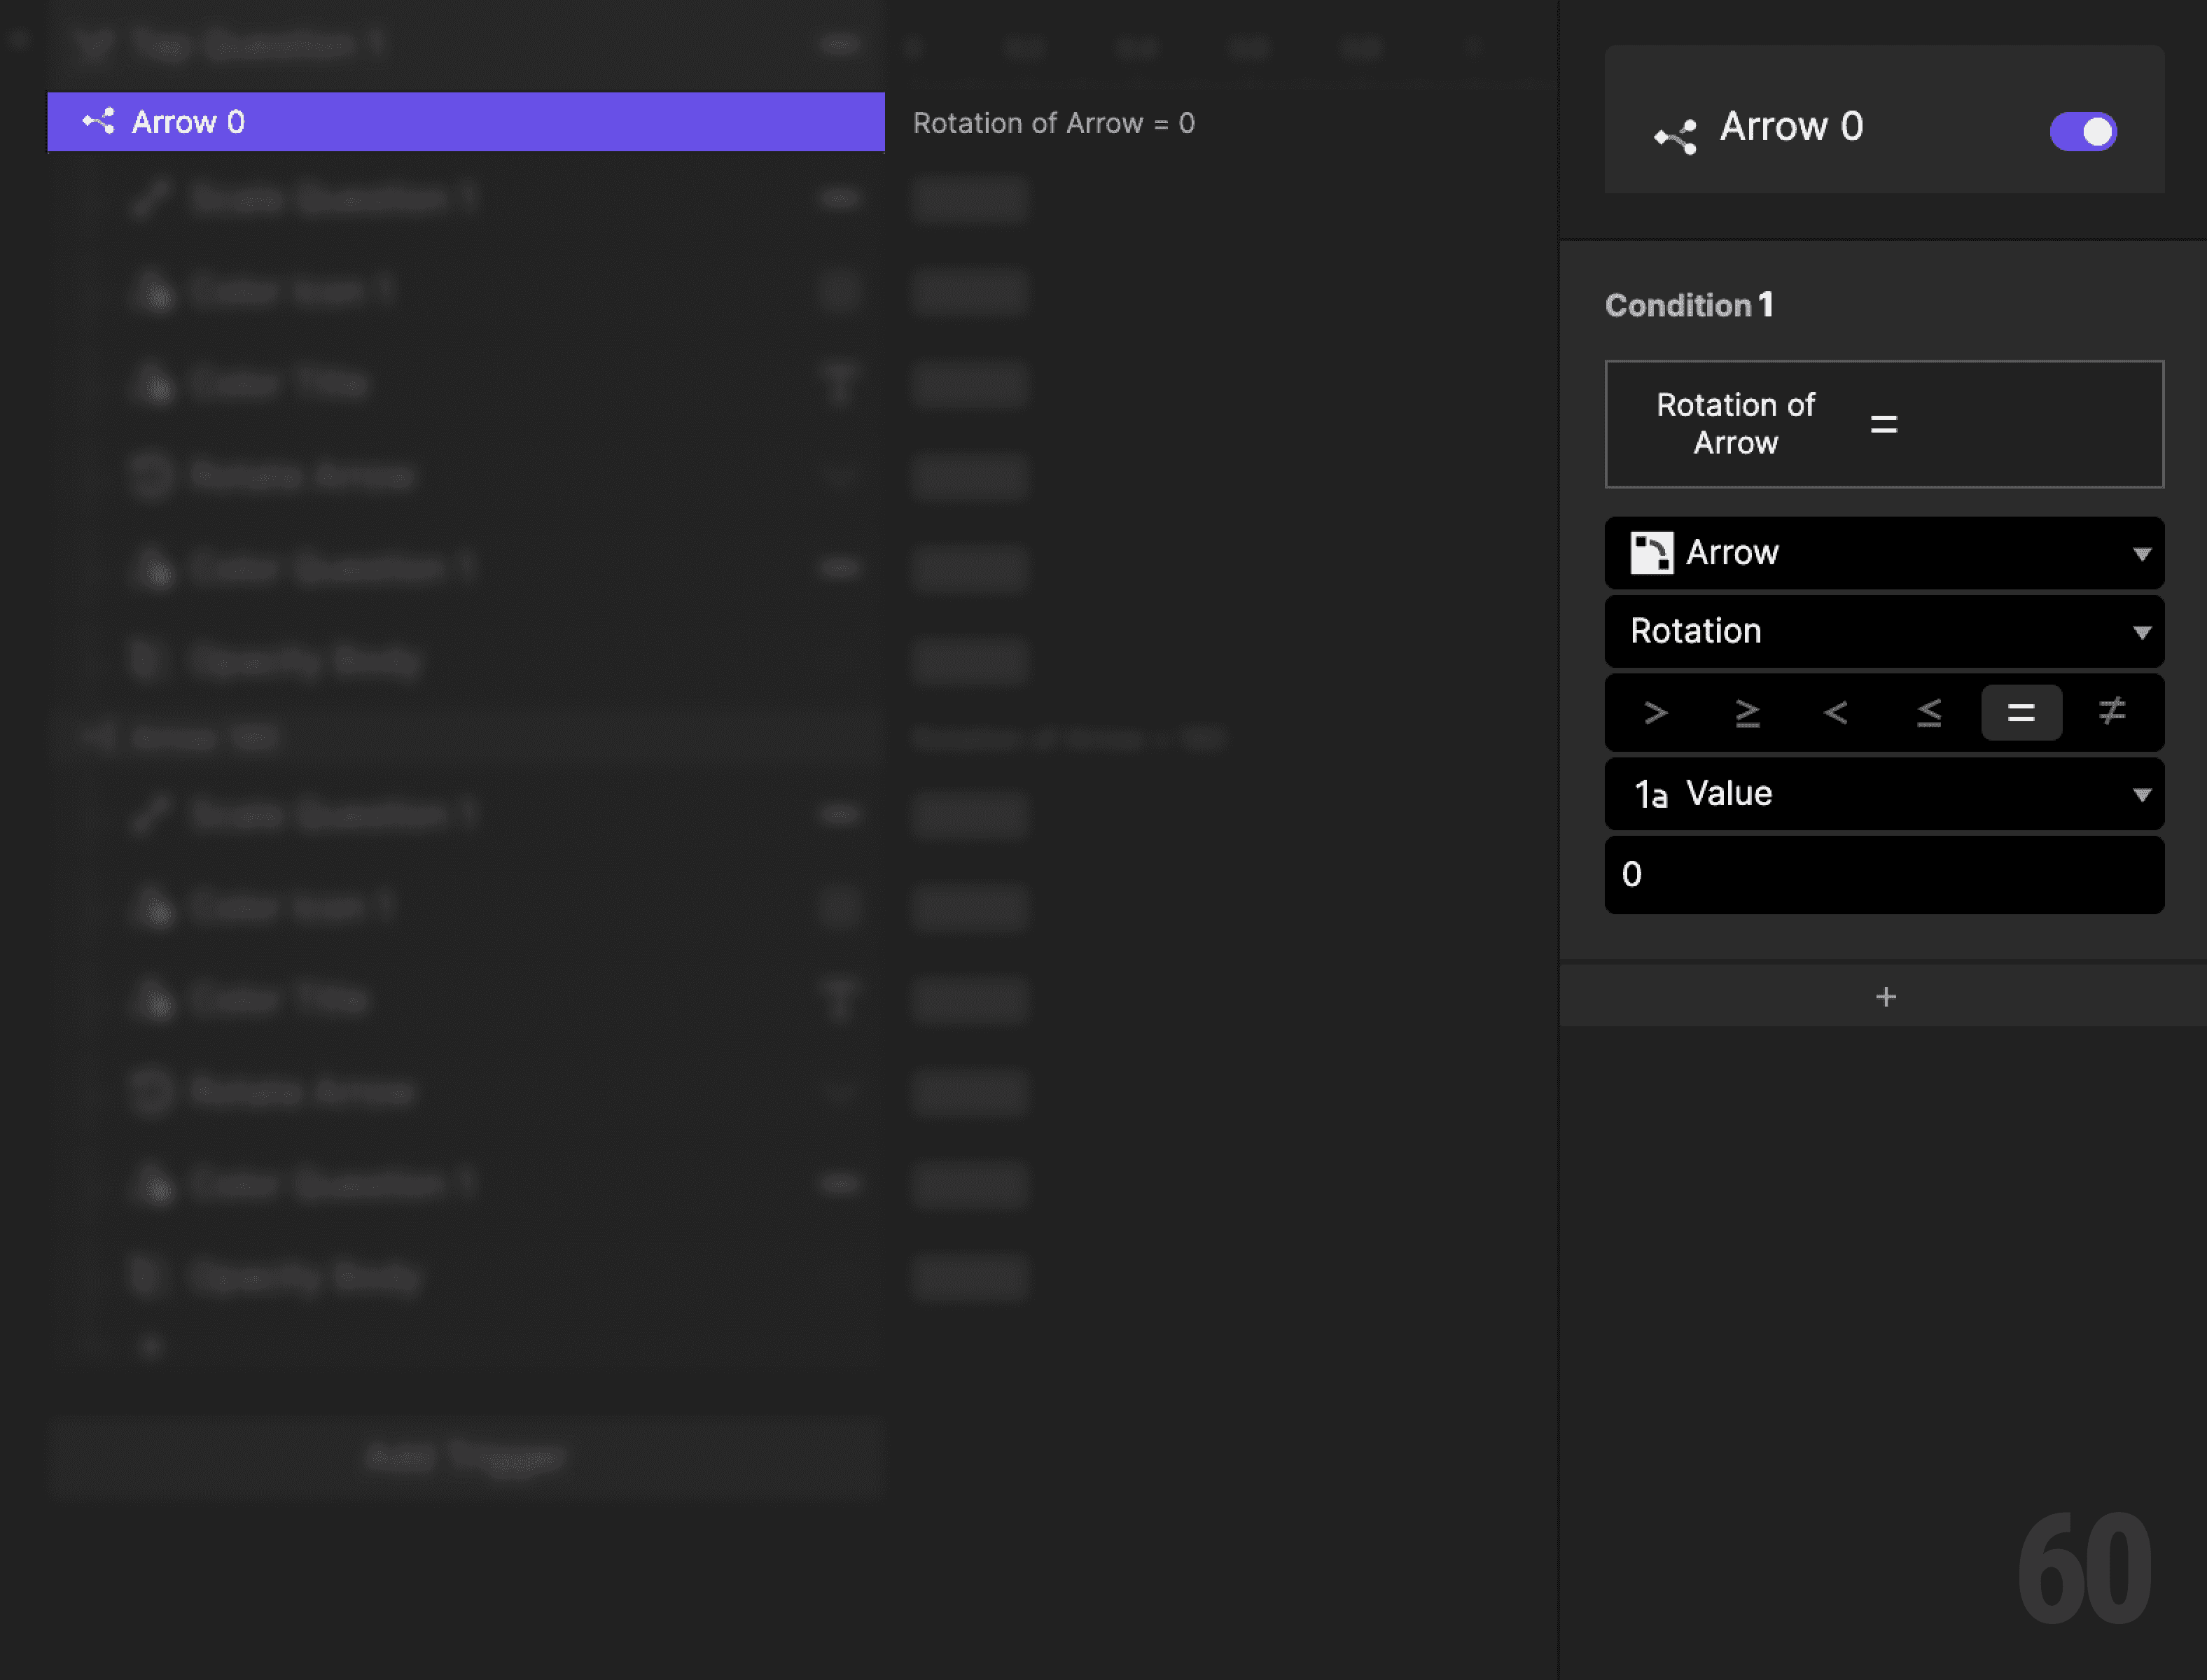Select the Arrow 0 trigger row in the list
This screenshot has height=1680, width=2207.
(x=466, y=121)
